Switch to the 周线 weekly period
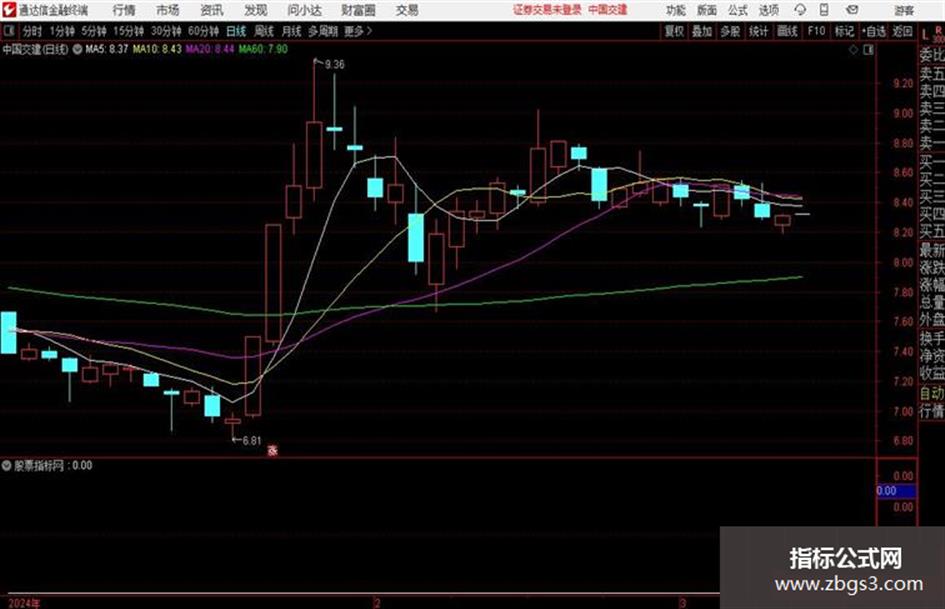Screen dimensions: 945x609 pyautogui.click(x=264, y=31)
